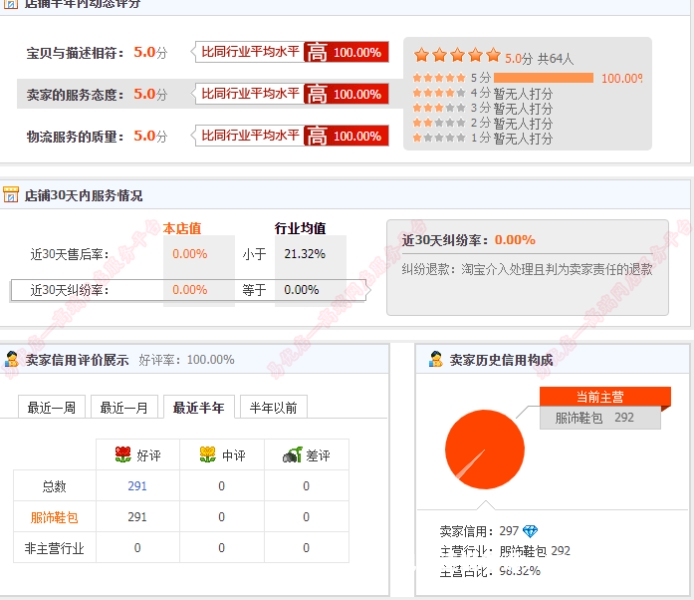The height and width of the screenshot is (600, 694).
Task: Click the black flower 差评 icon
Action: 292,455
